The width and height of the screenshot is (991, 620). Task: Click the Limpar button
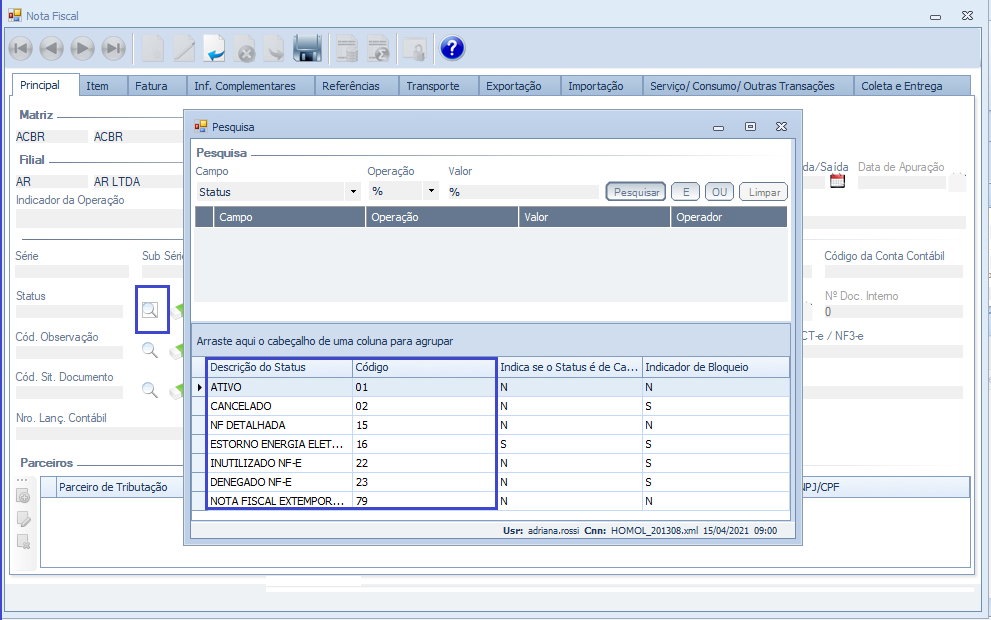coord(764,191)
